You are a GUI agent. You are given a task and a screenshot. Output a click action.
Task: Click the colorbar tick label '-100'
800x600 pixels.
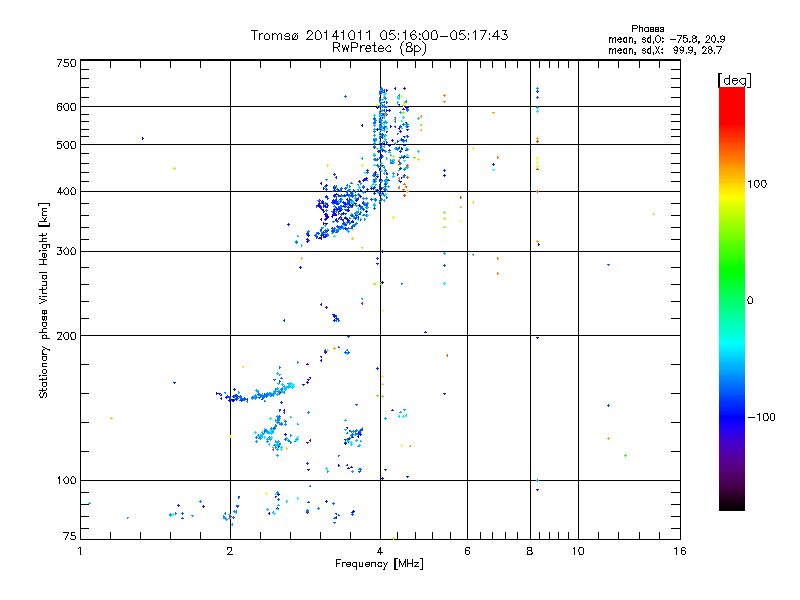click(x=761, y=417)
